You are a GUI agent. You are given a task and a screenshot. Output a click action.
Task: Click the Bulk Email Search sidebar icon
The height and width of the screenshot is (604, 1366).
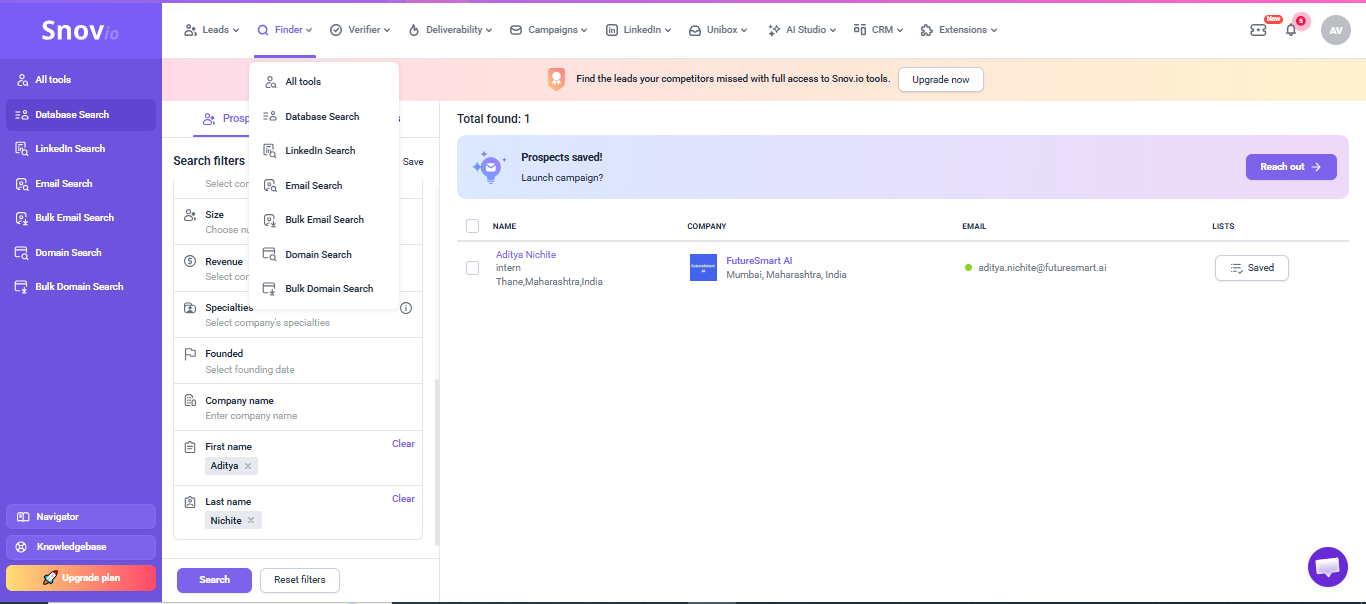22,217
